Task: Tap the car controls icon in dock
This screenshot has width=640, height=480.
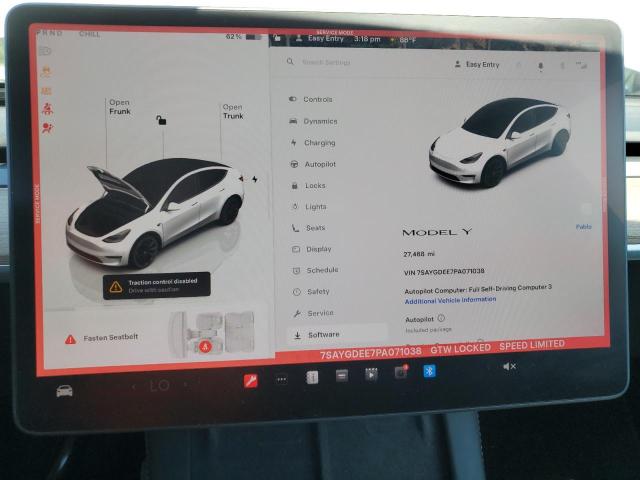Action: pyautogui.click(x=64, y=390)
